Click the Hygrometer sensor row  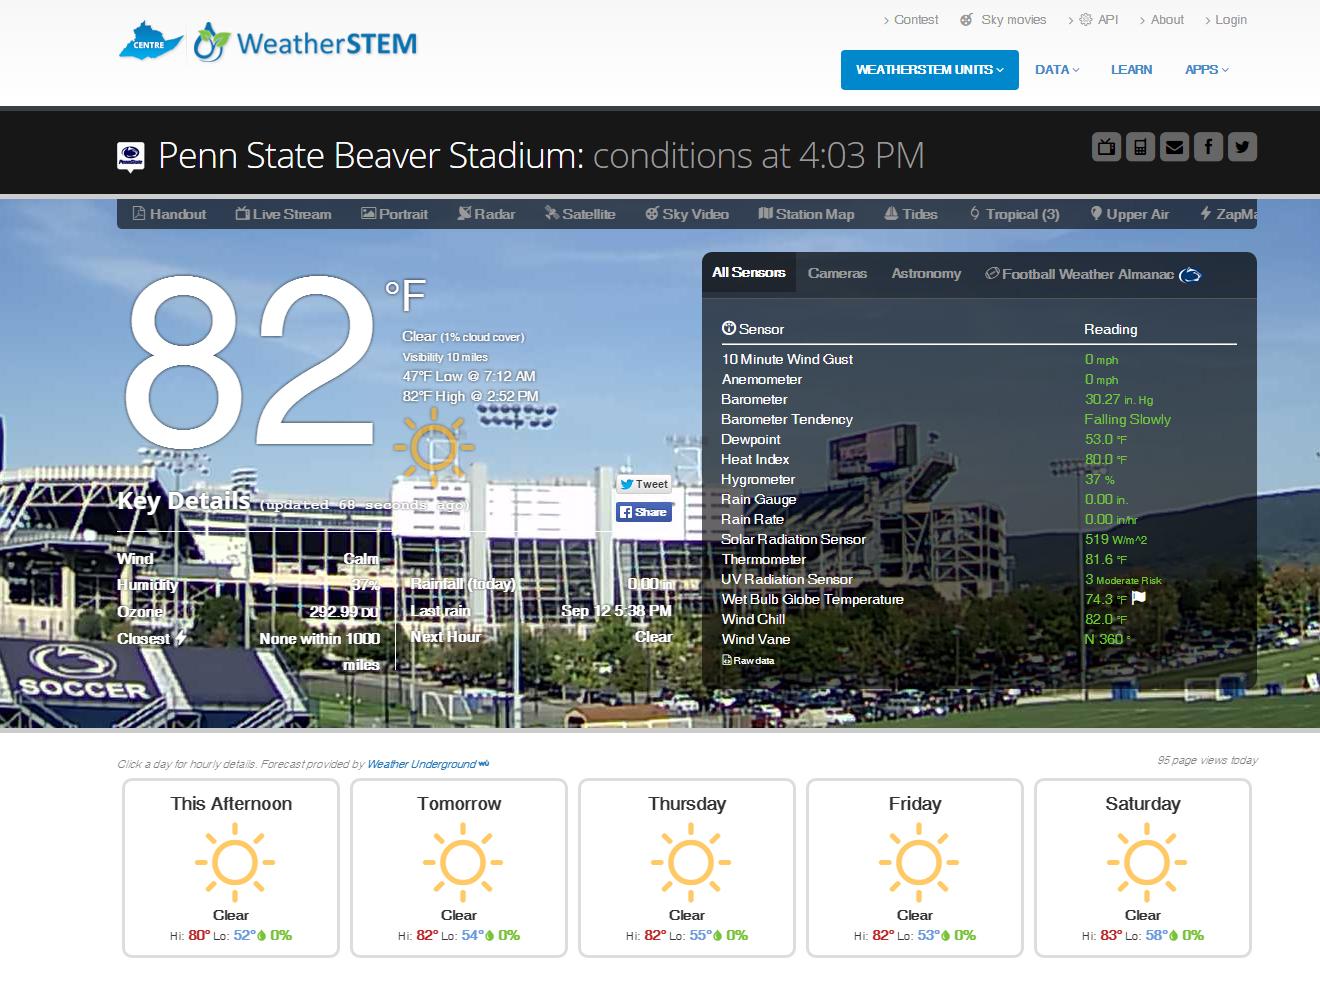pyautogui.click(x=979, y=479)
